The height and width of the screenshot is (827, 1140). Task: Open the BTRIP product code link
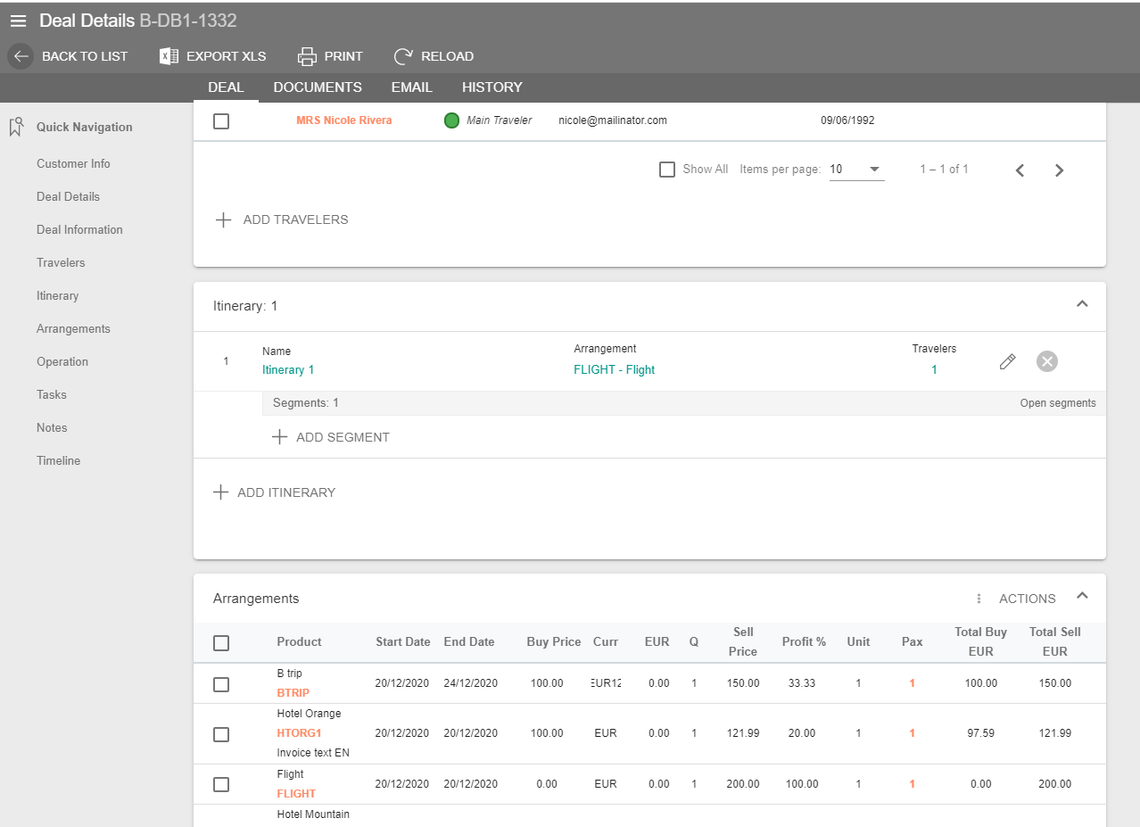point(293,693)
